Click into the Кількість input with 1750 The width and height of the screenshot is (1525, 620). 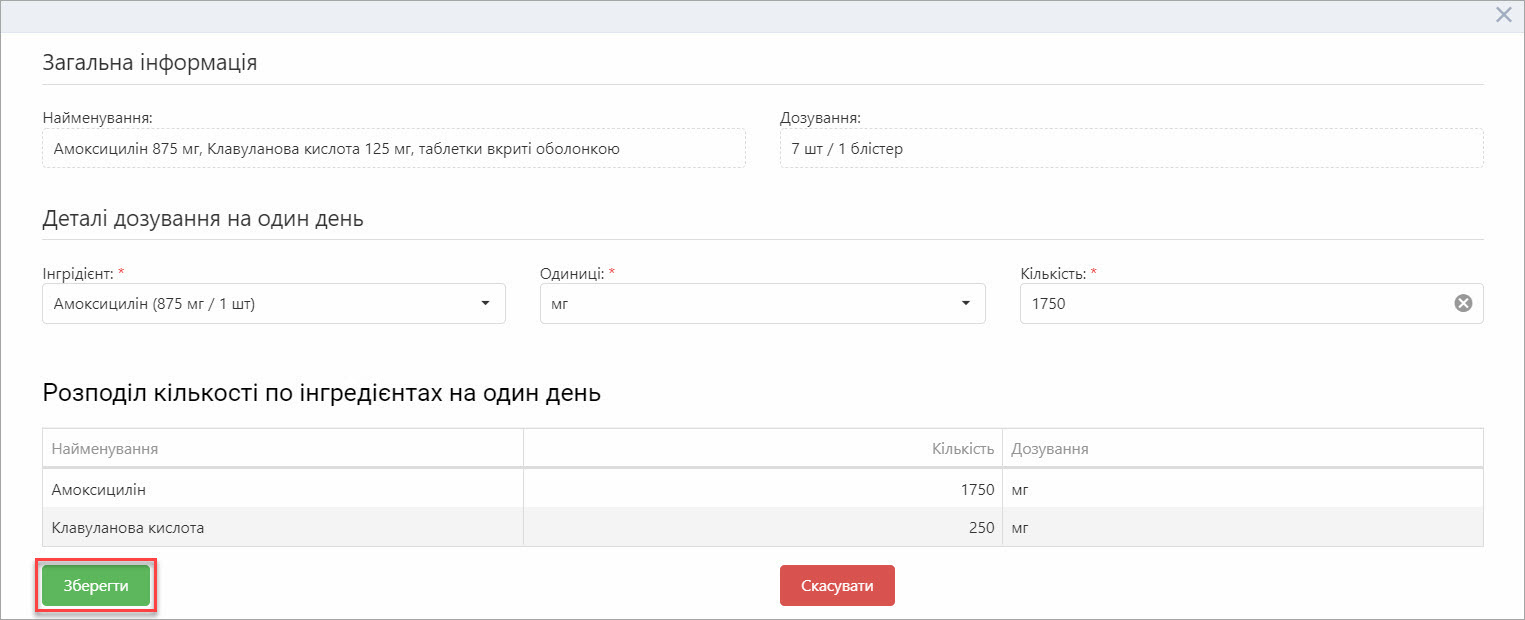[x=1230, y=304]
